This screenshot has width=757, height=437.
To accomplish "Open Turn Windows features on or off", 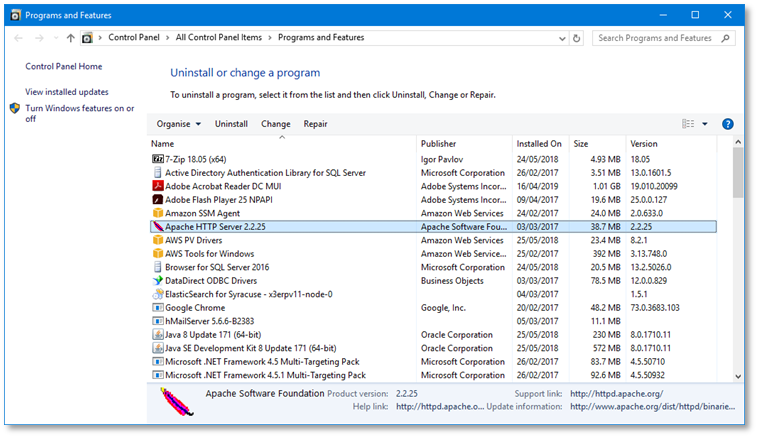I will click(x=79, y=113).
